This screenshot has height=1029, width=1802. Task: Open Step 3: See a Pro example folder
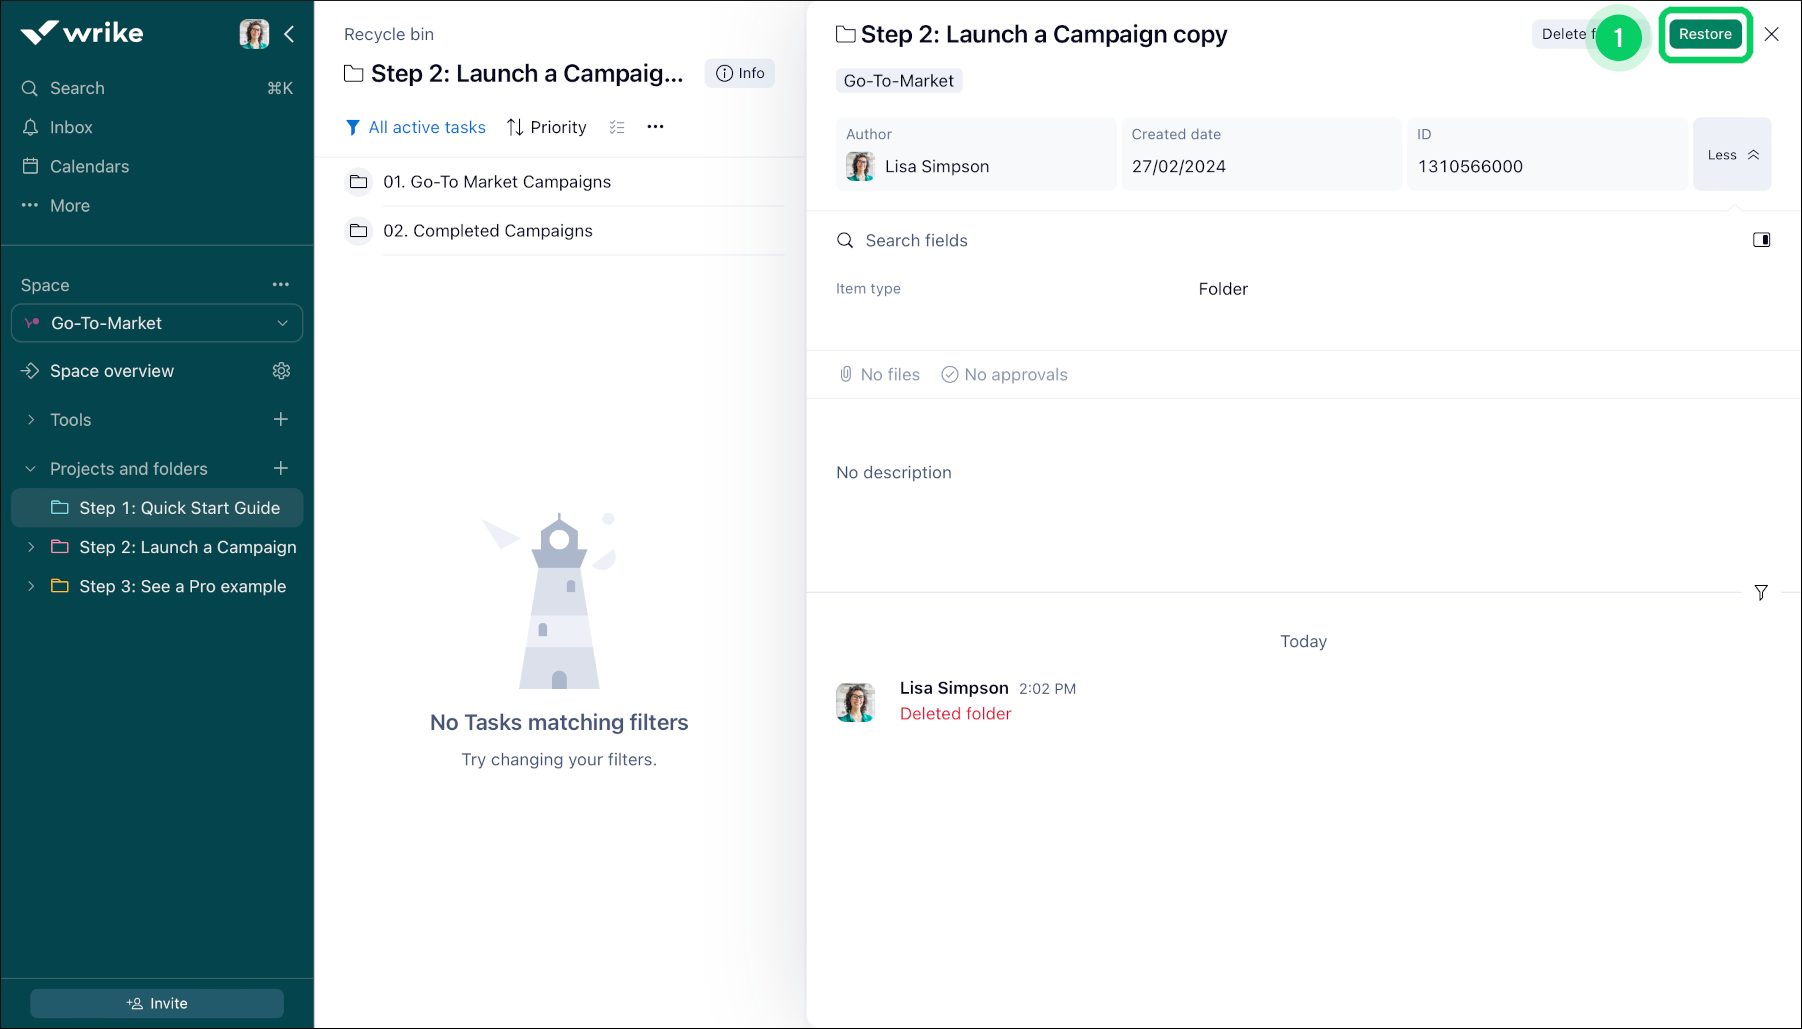[183, 586]
